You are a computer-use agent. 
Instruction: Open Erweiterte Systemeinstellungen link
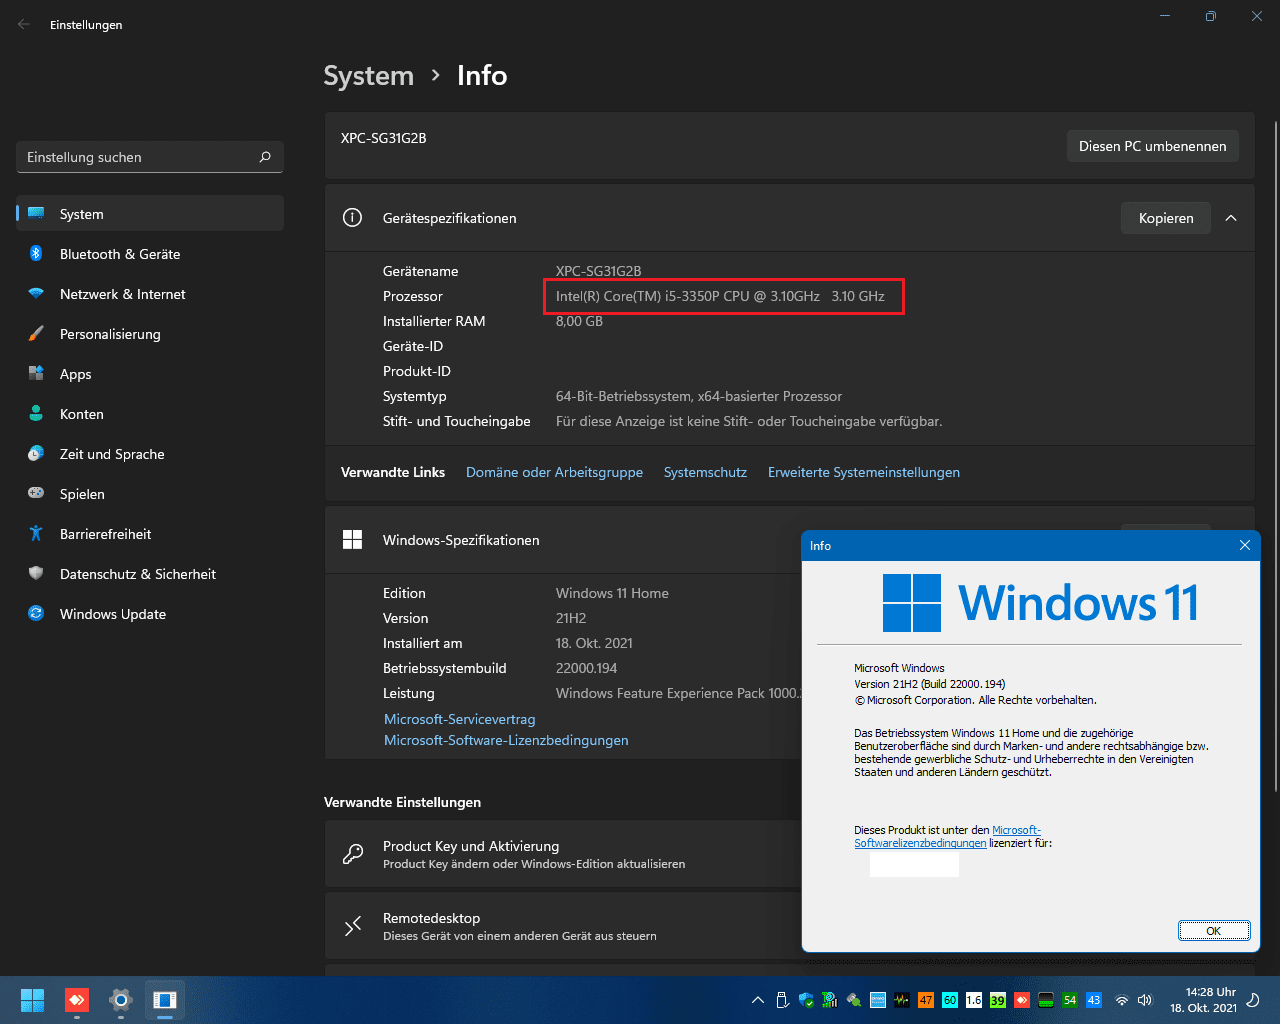[x=864, y=472]
